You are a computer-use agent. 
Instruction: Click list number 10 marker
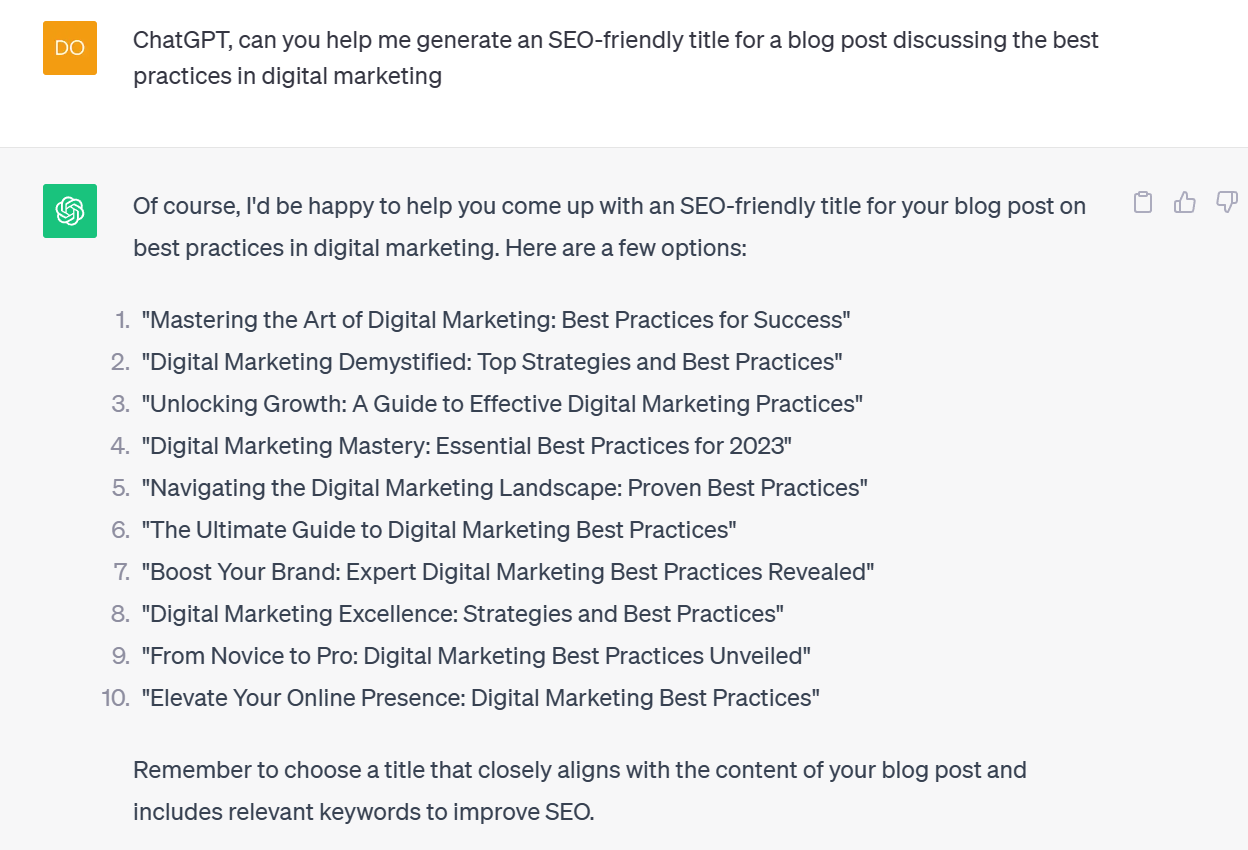point(116,698)
